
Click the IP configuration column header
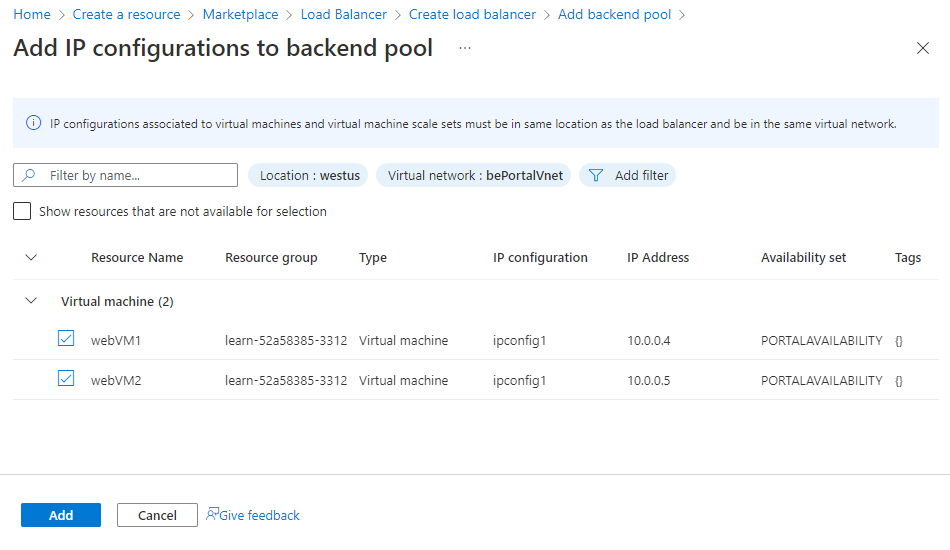[x=540, y=257]
